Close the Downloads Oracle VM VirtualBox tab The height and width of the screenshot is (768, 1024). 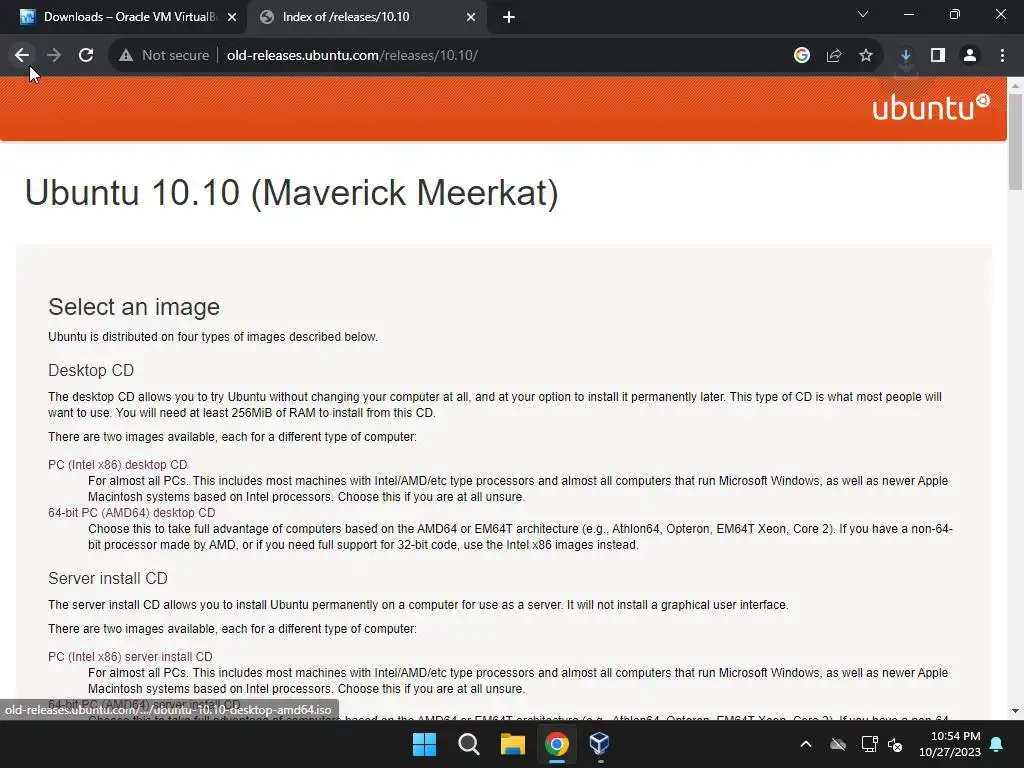point(232,17)
